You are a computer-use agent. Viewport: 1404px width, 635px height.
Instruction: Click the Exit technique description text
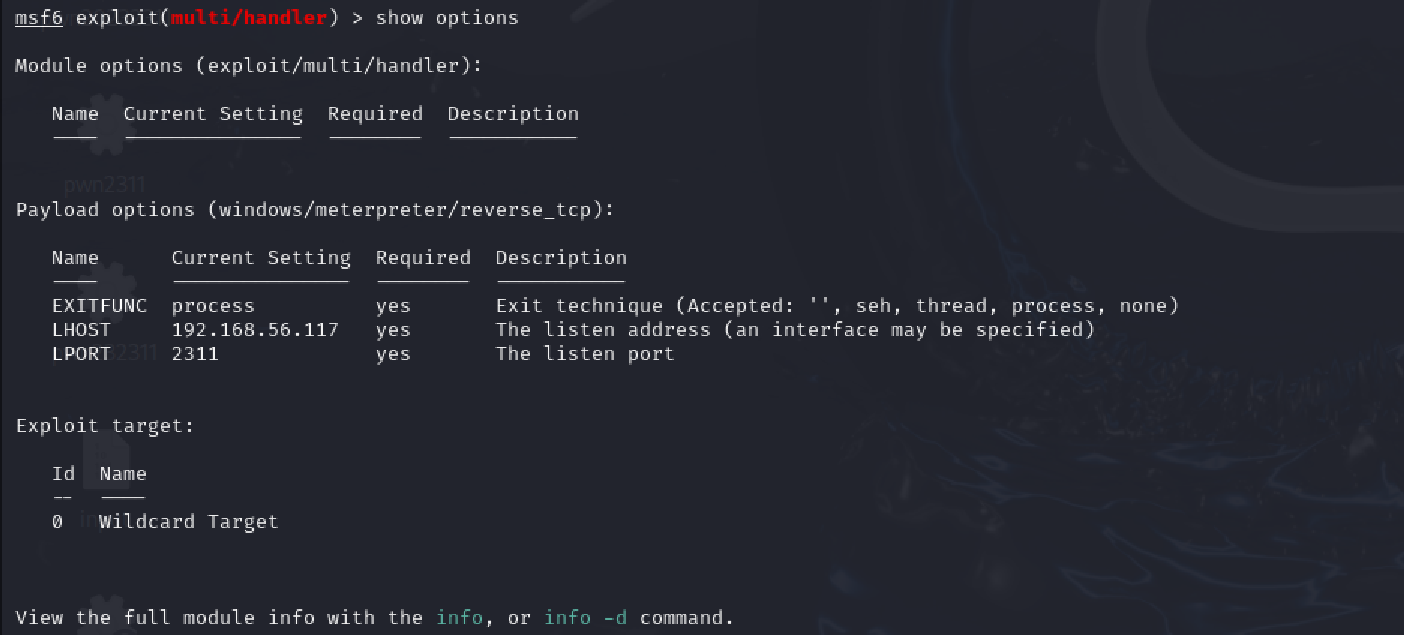click(837, 306)
